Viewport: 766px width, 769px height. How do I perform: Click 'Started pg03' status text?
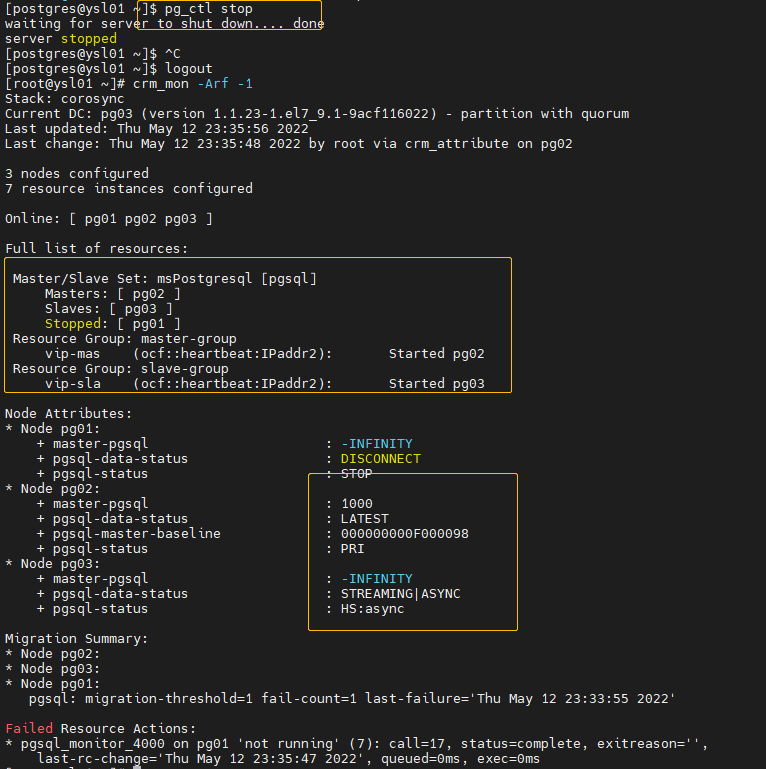tap(436, 384)
